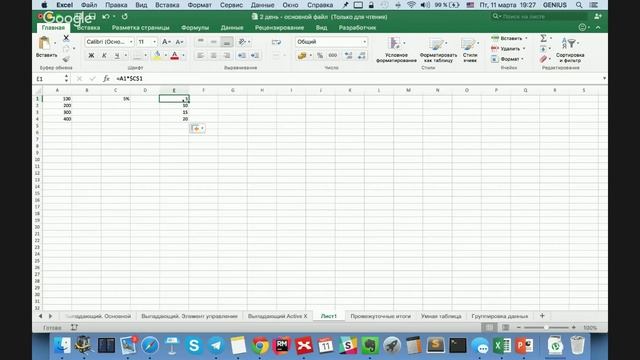The width and height of the screenshot is (640, 360).
Task: Open the Рецензирование ribbon tab
Action: click(x=279, y=28)
